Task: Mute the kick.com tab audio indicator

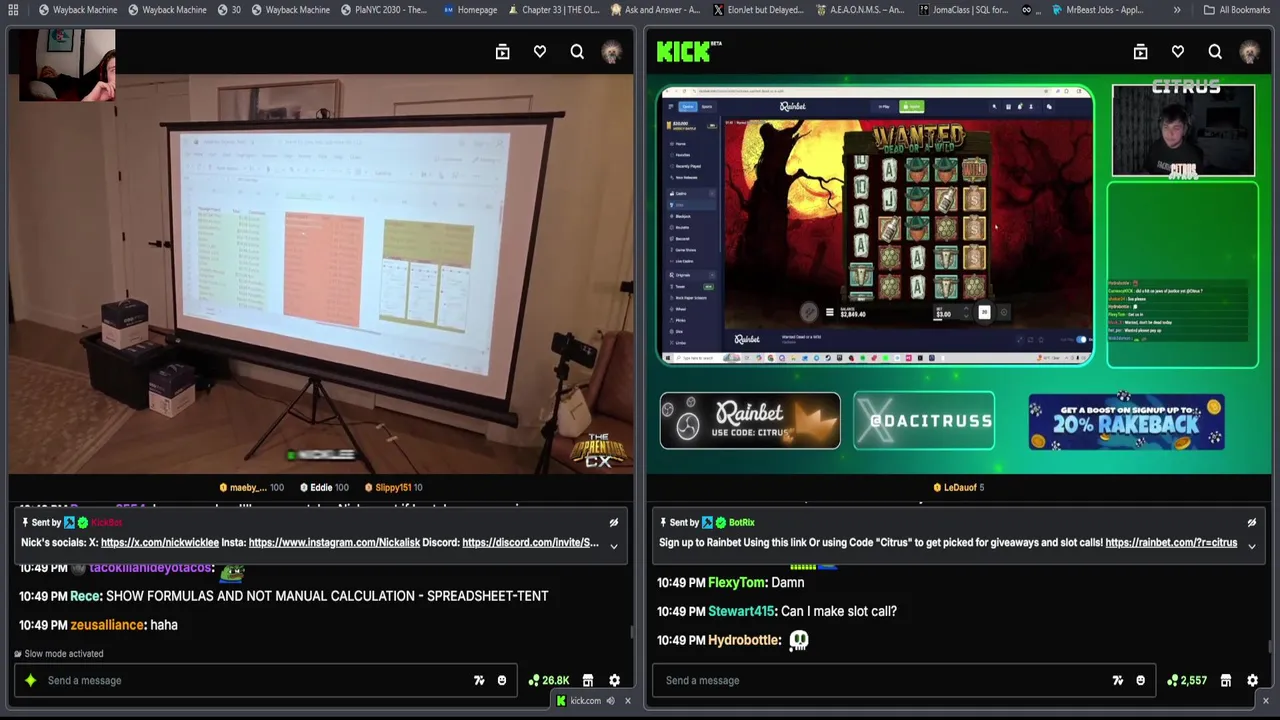Action: (x=610, y=701)
